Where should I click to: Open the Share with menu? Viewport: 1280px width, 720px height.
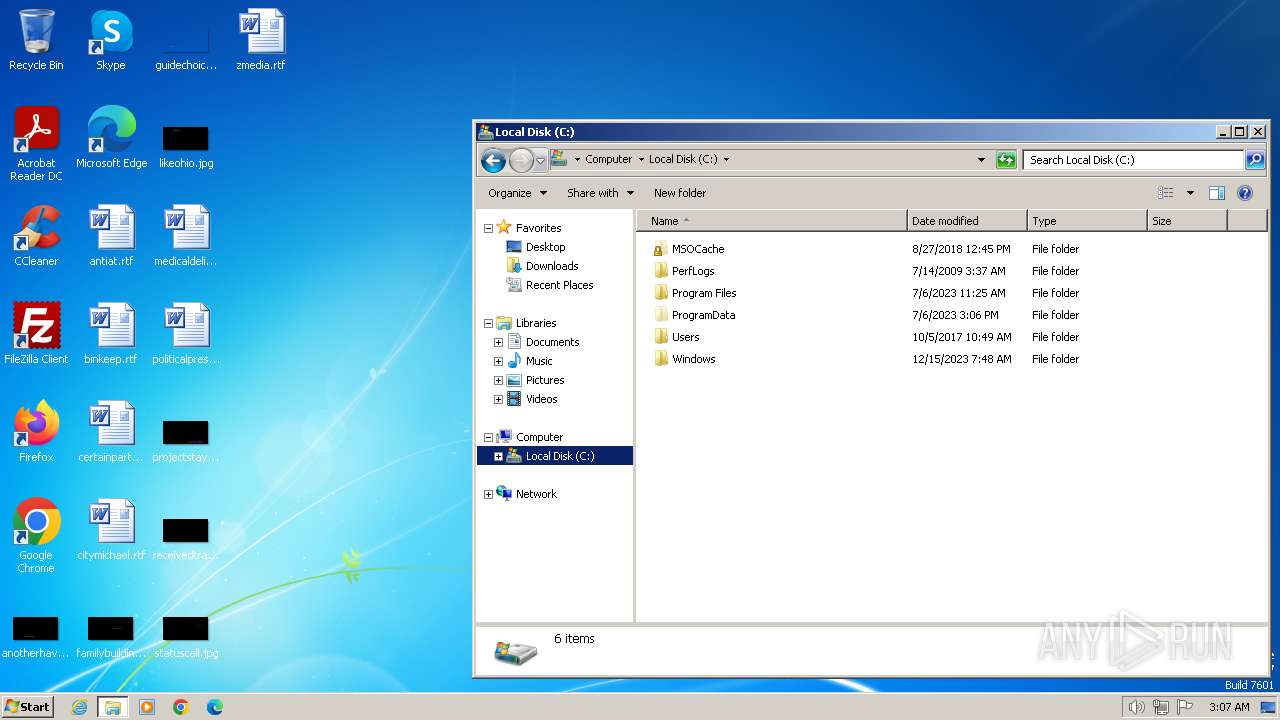[600, 193]
